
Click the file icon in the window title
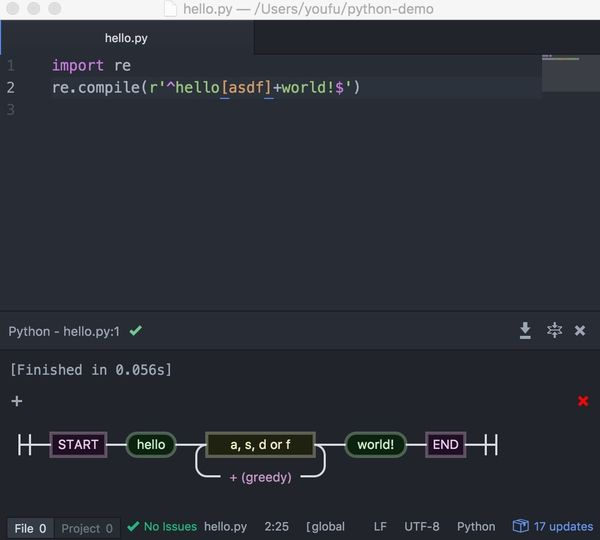tap(170, 9)
